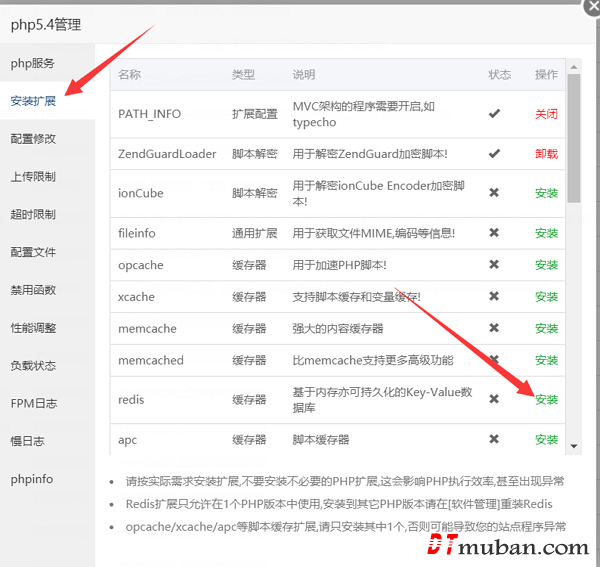Install the ionCube extension
Image resolution: width=600 pixels, height=567 pixels.
coord(546,193)
